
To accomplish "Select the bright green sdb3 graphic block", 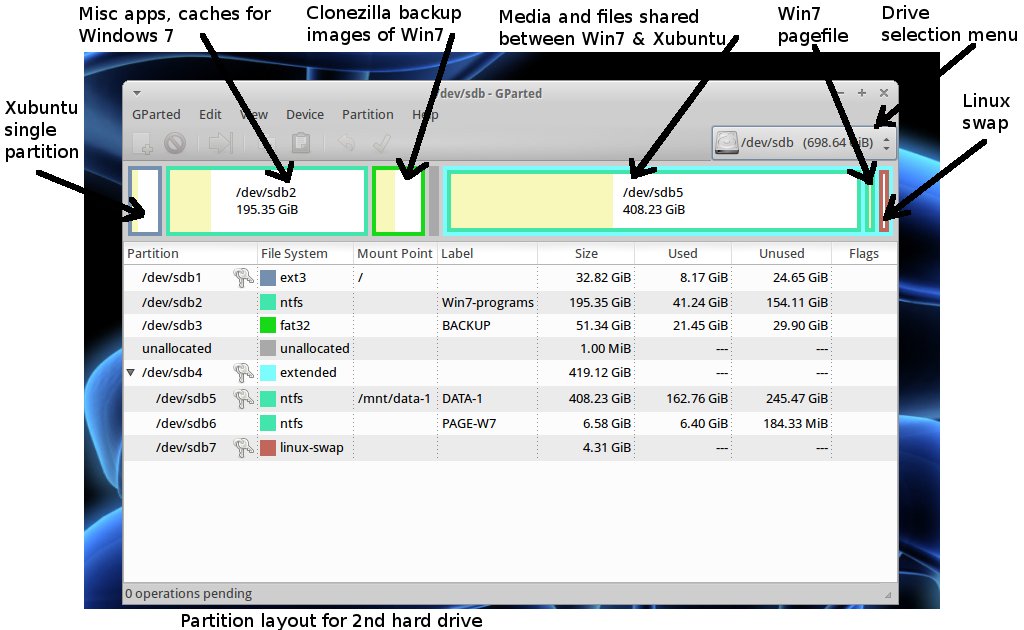I will (399, 201).
